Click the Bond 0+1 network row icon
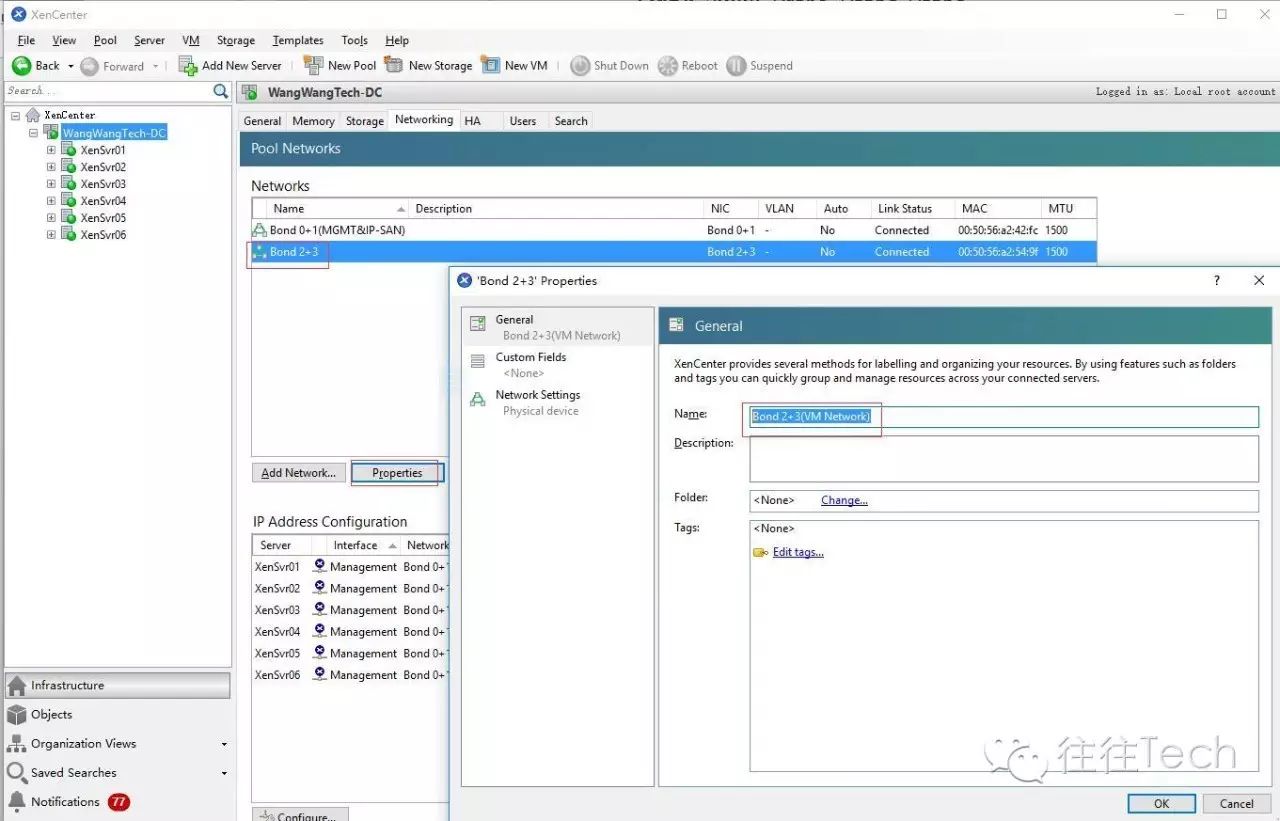Screen dimensions: 1280x821 [260, 230]
